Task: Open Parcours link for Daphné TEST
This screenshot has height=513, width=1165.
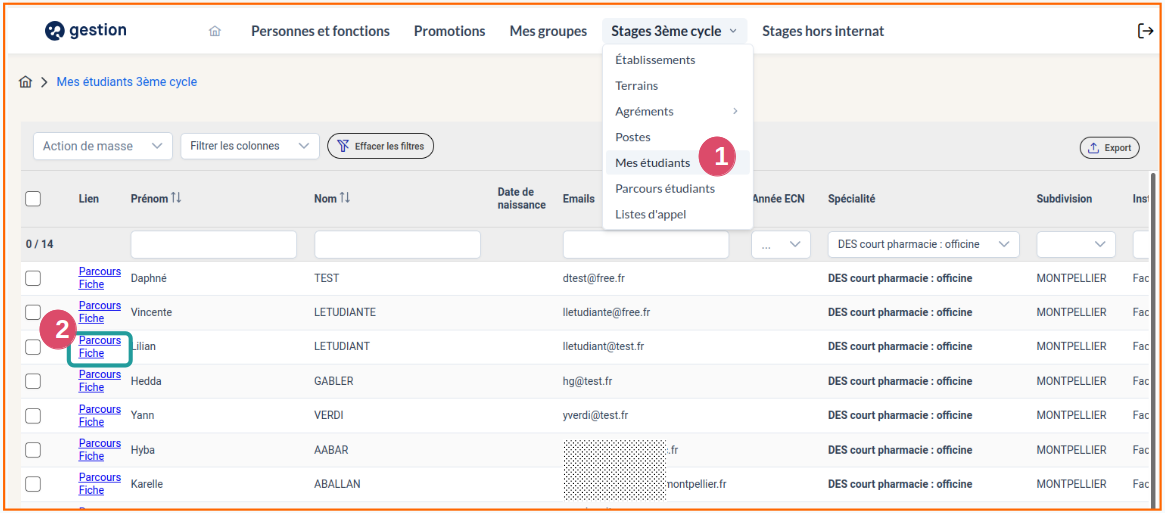Action: (x=100, y=271)
